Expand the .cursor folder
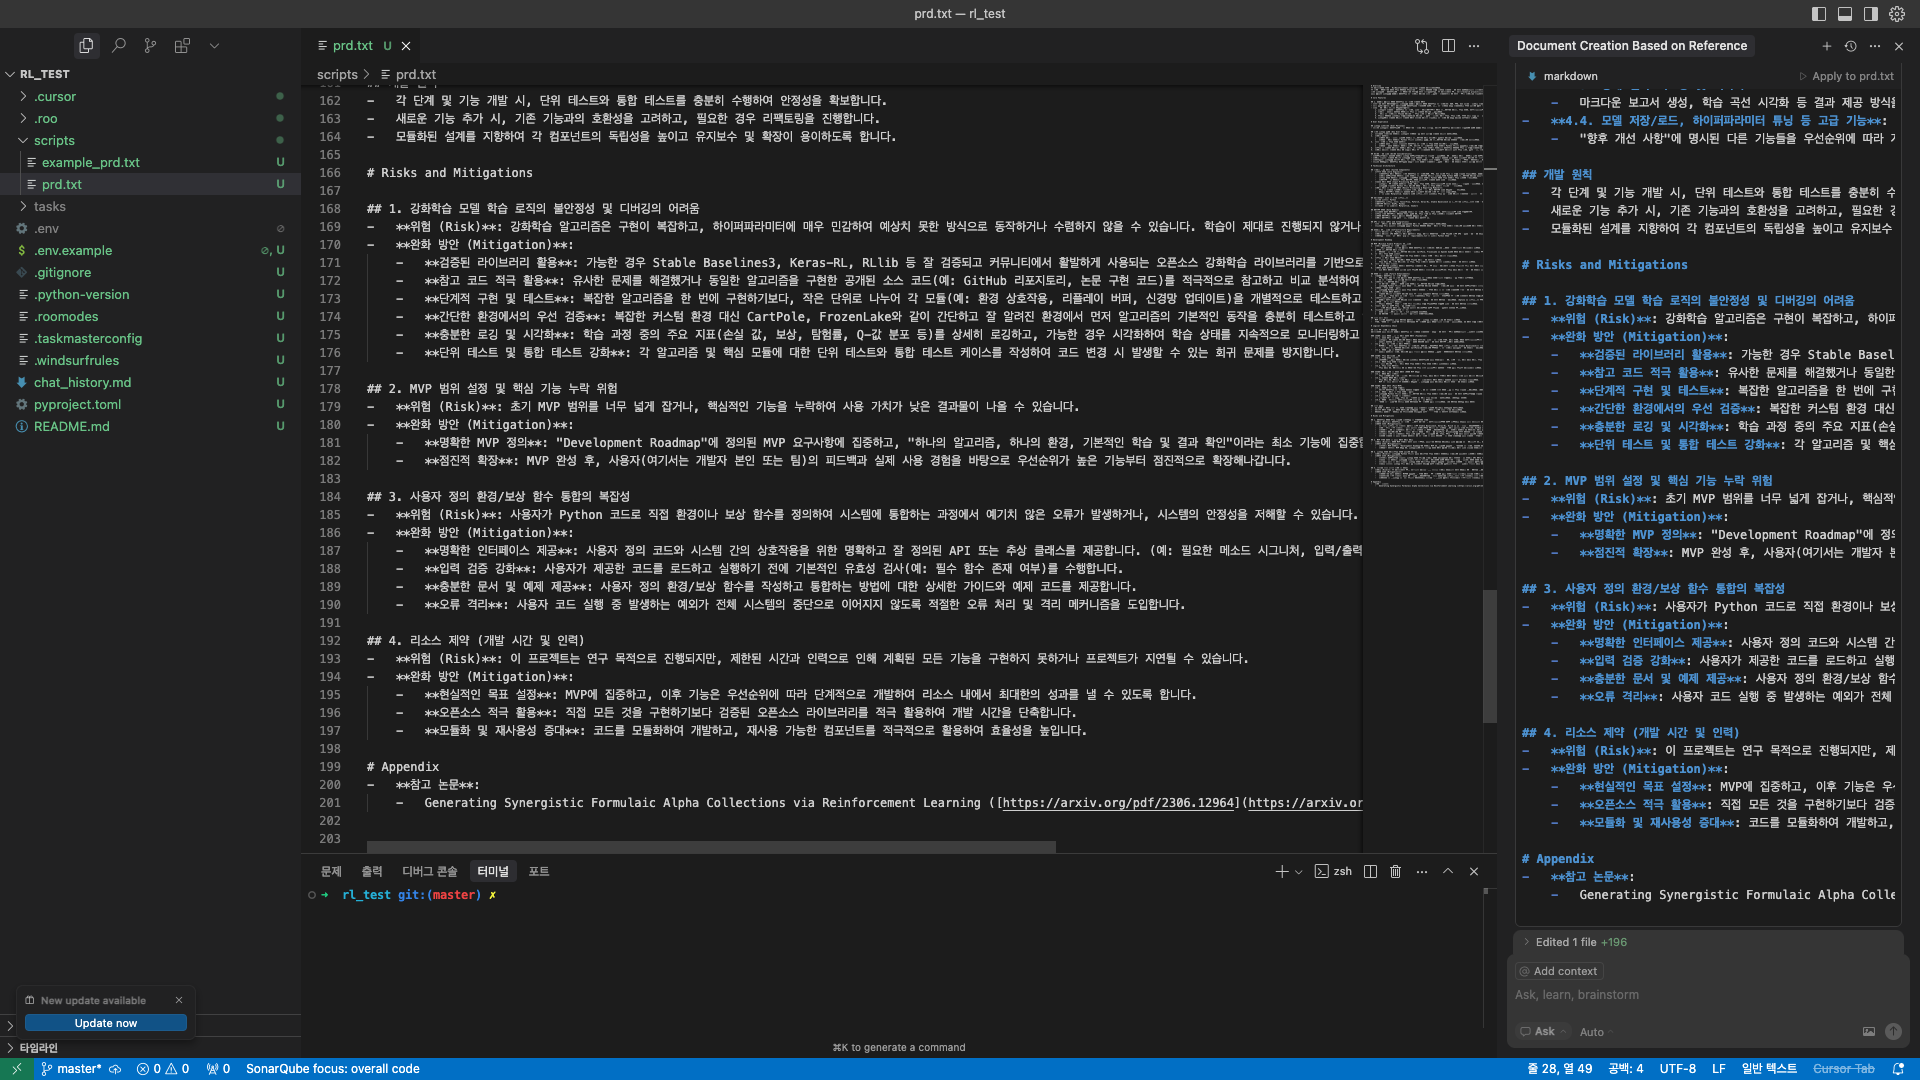This screenshot has height=1080, width=1920. [150, 97]
